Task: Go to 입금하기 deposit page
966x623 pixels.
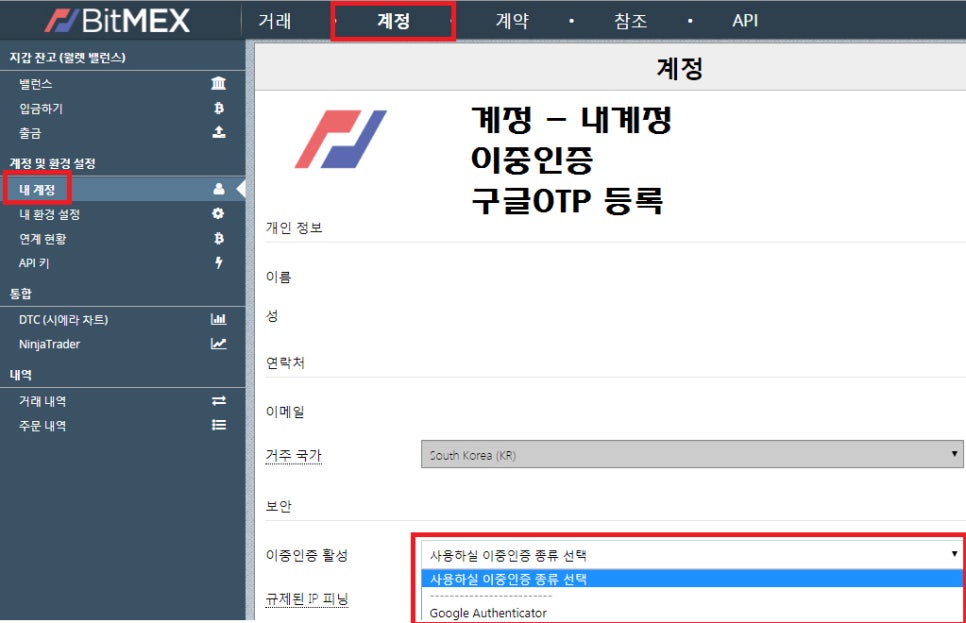Action: (41, 108)
